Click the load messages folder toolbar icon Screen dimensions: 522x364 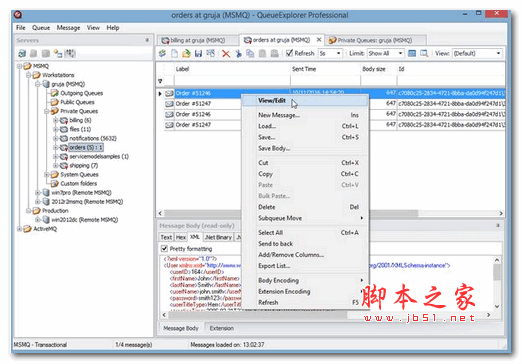pos(186,53)
